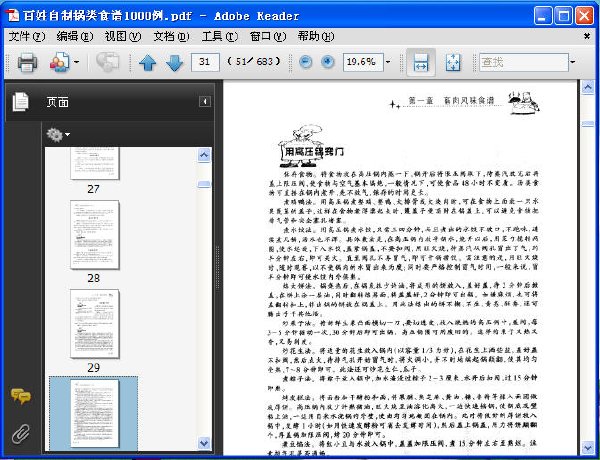Zoom out with the minus button

point(305,62)
